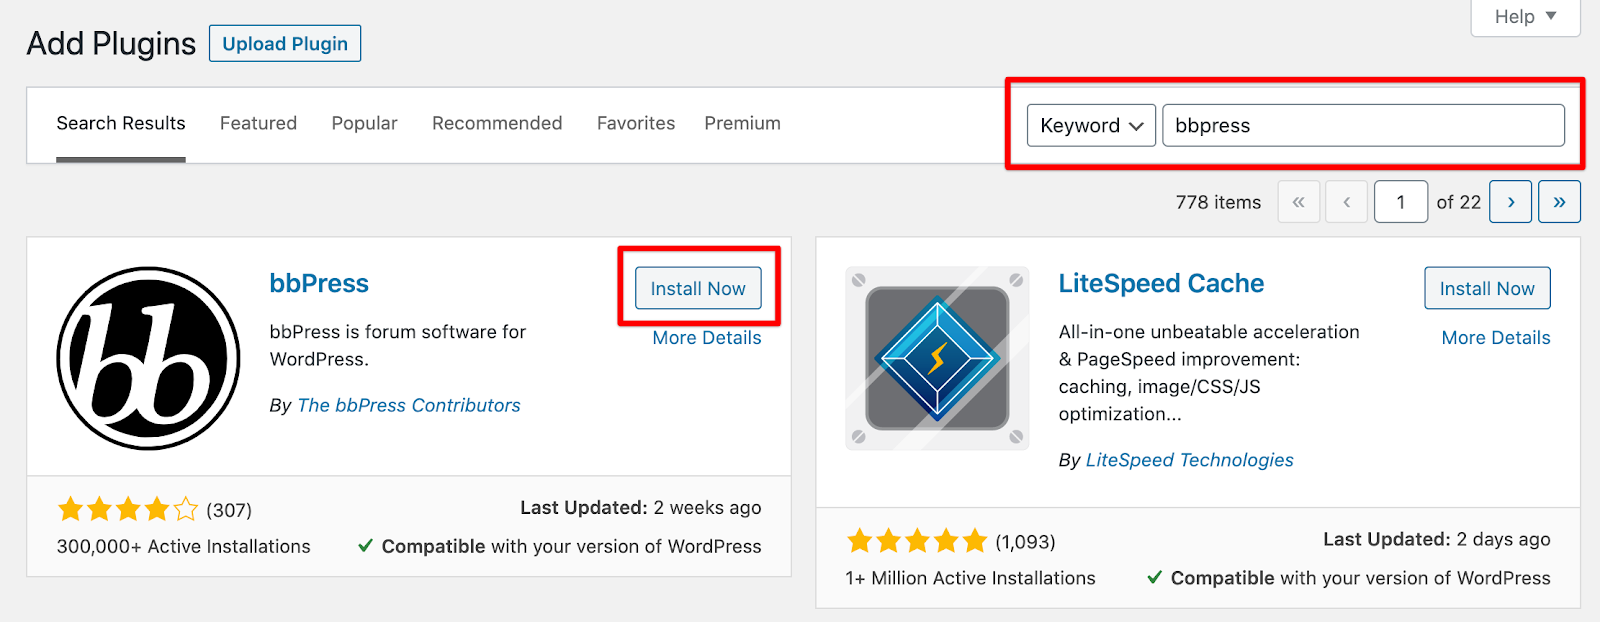The height and width of the screenshot is (622, 1600).
Task: Click the plugin search field containing bbpress
Action: tap(1363, 125)
